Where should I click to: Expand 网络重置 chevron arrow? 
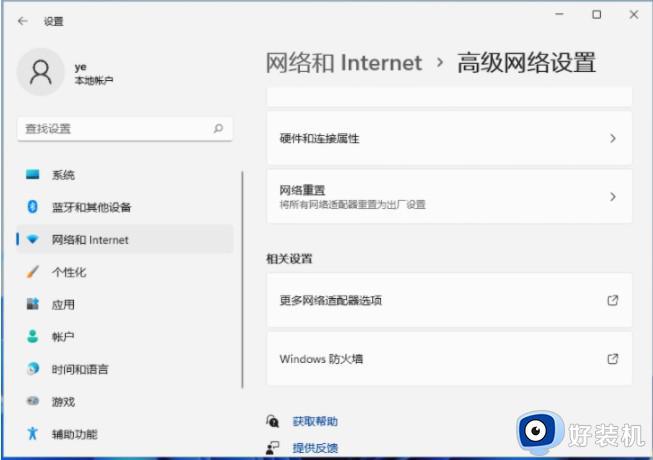613,196
